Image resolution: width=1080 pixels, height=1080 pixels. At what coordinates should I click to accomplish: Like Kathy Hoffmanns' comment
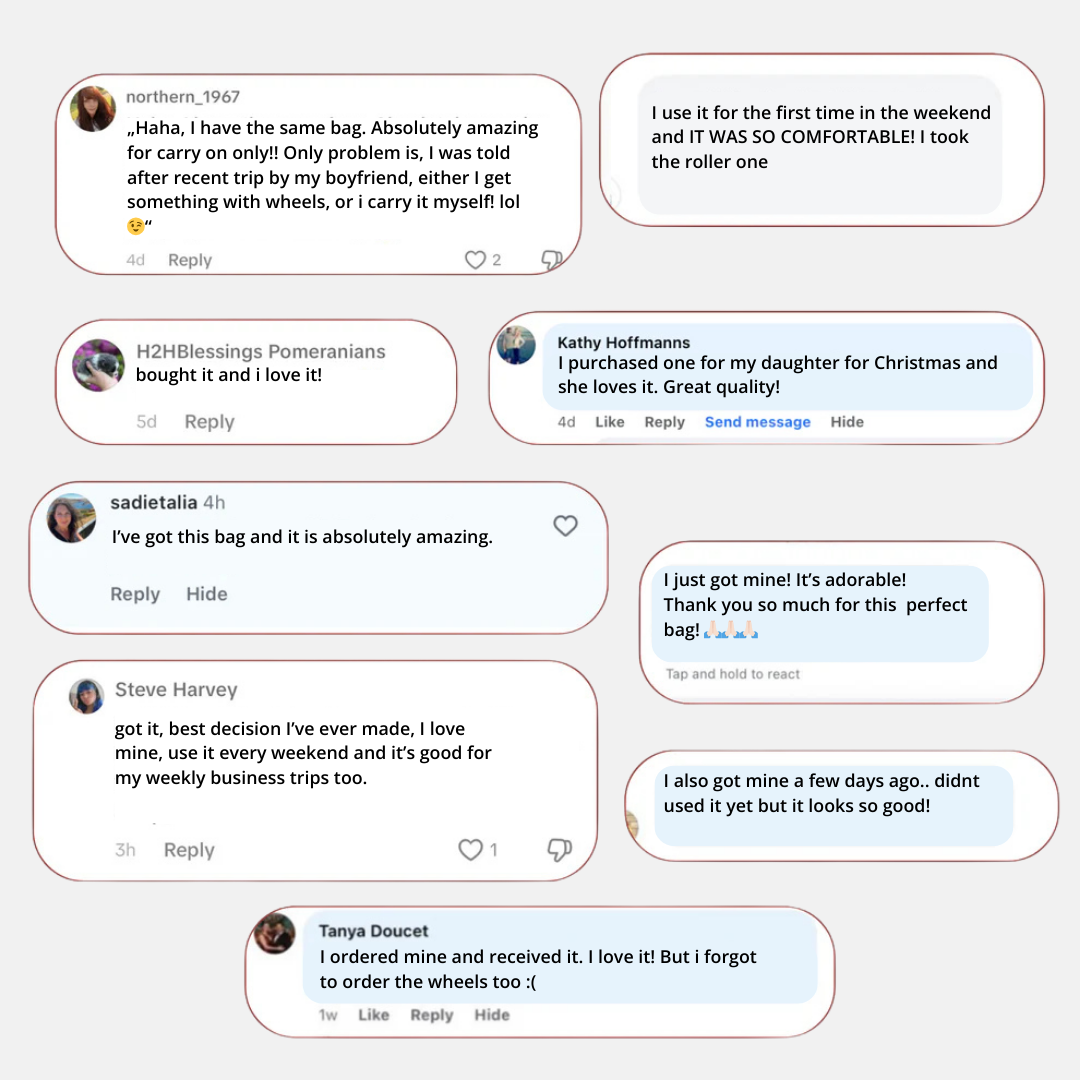pyautogui.click(x=609, y=422)
